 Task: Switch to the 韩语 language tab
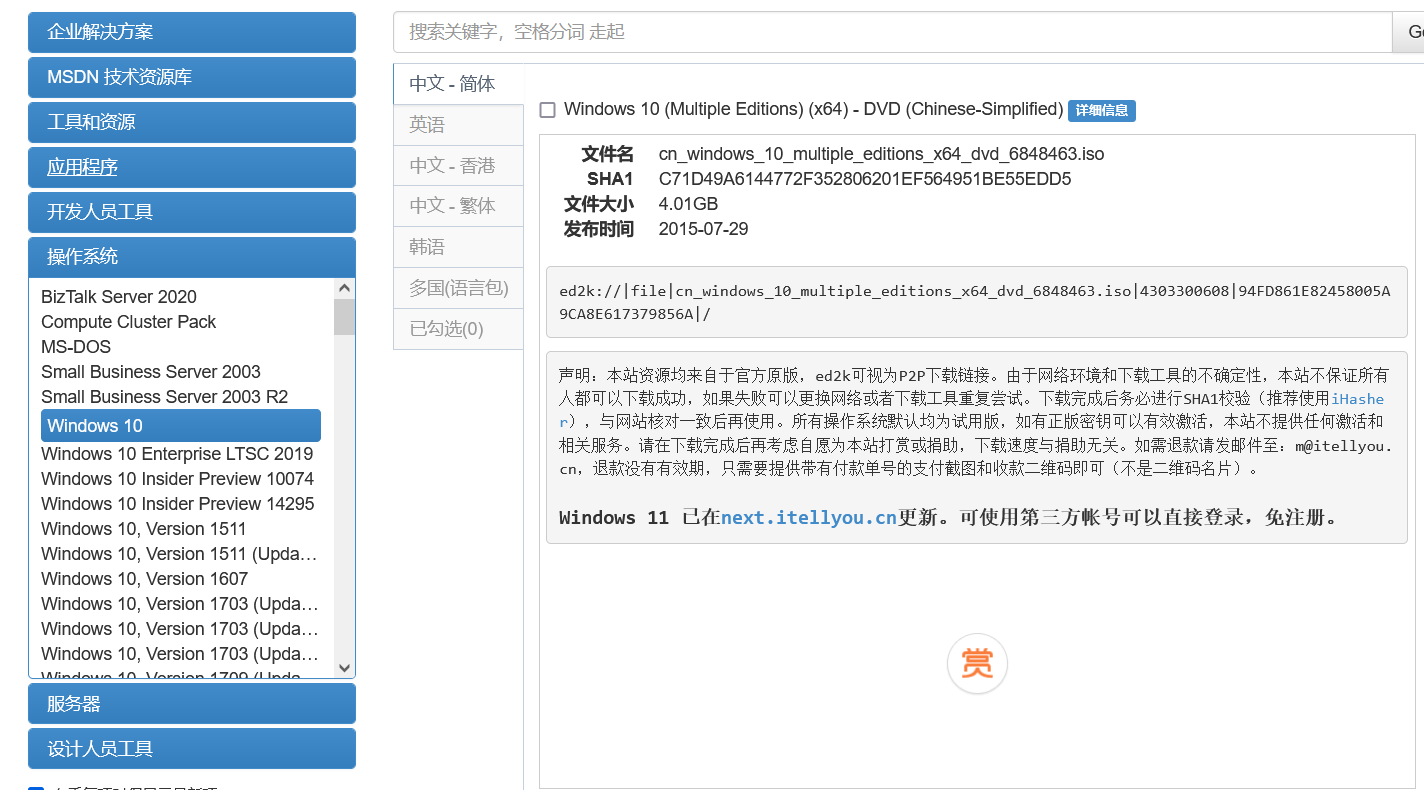tap(458, 247)
